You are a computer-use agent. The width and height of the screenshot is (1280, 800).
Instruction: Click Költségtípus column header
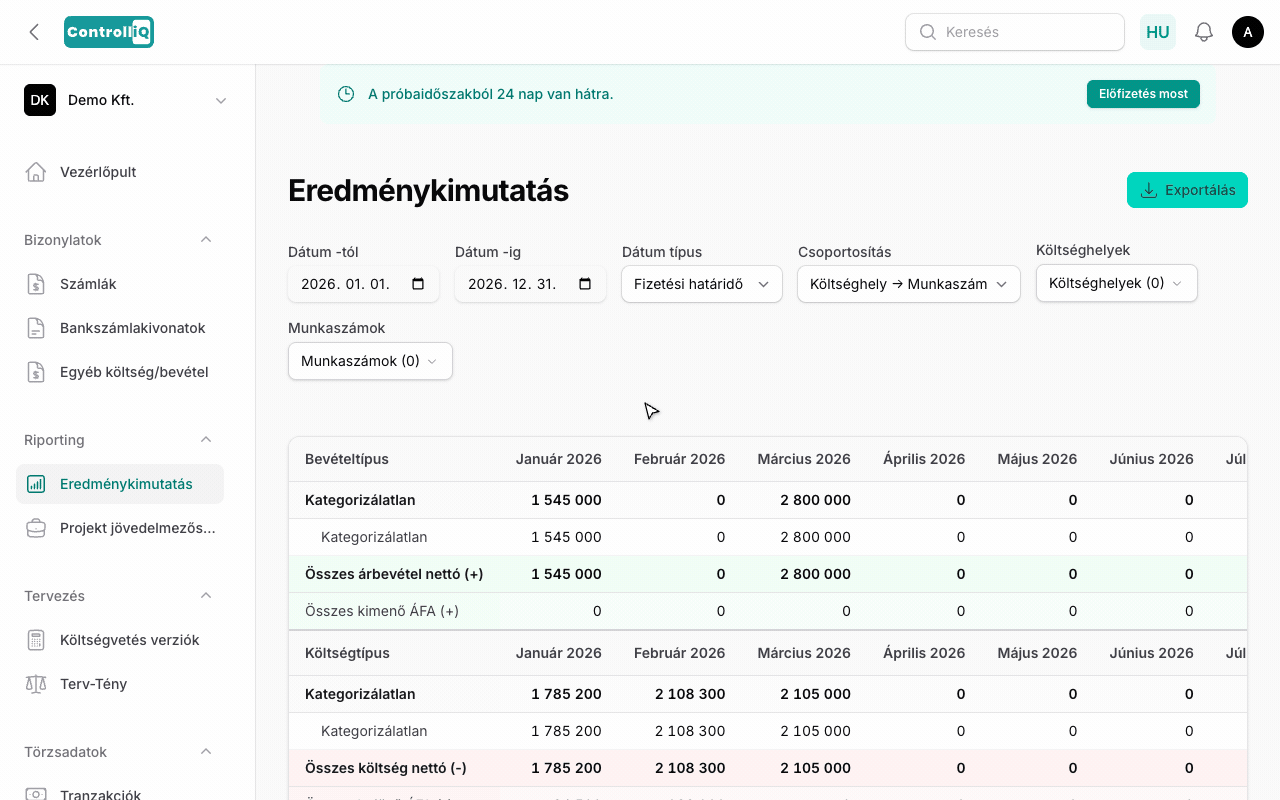[x=347, y=653]
